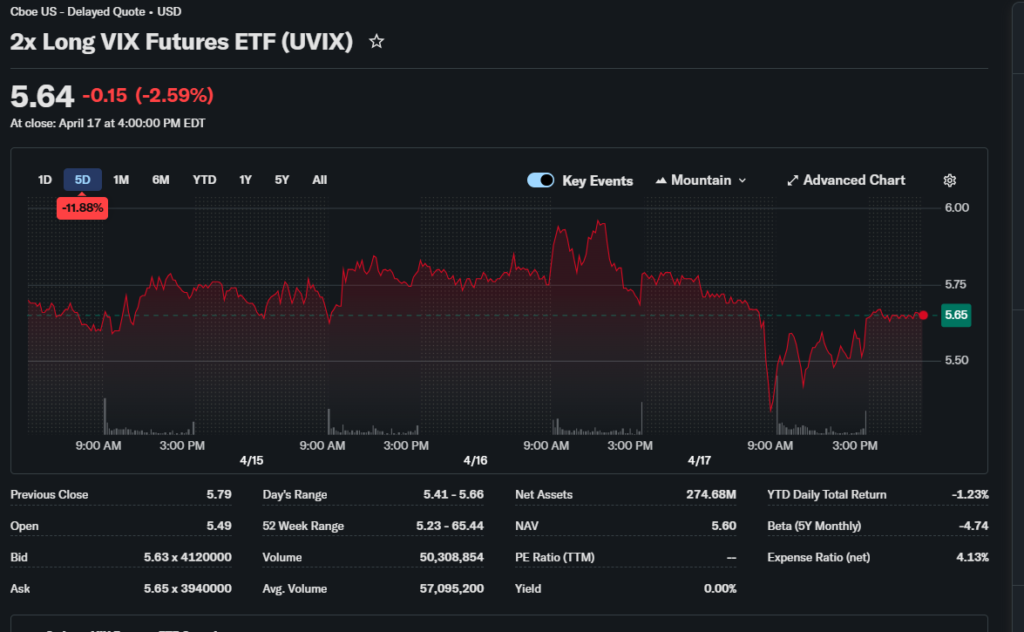Choose the 1Y chart range
Screen dimensions: 1024x632
click(x=245, y=180)
